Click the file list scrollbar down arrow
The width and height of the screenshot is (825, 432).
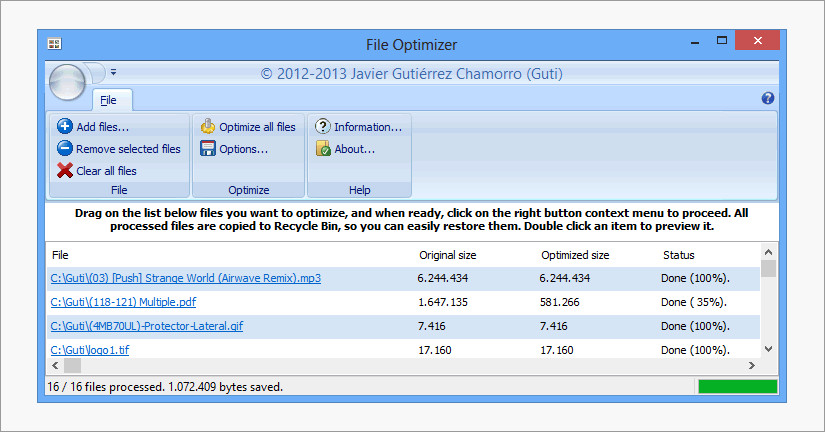tap(768, 349)
